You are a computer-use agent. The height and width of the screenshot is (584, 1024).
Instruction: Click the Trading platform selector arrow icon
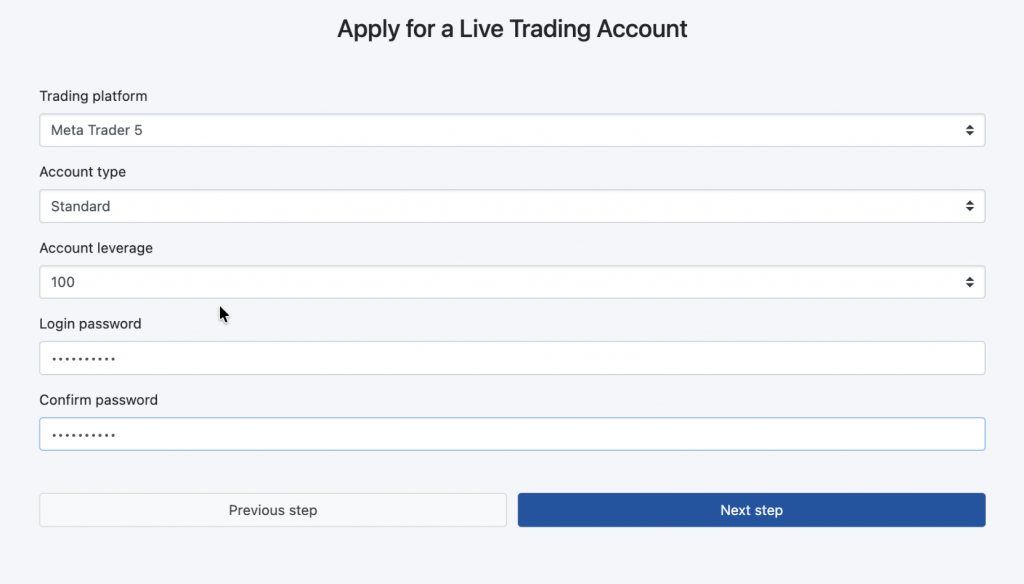(x=969, y=130)
